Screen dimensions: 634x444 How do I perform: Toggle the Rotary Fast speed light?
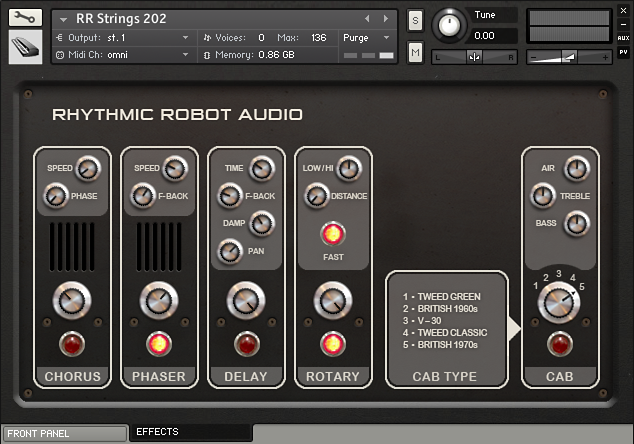[x=333, y=234]
